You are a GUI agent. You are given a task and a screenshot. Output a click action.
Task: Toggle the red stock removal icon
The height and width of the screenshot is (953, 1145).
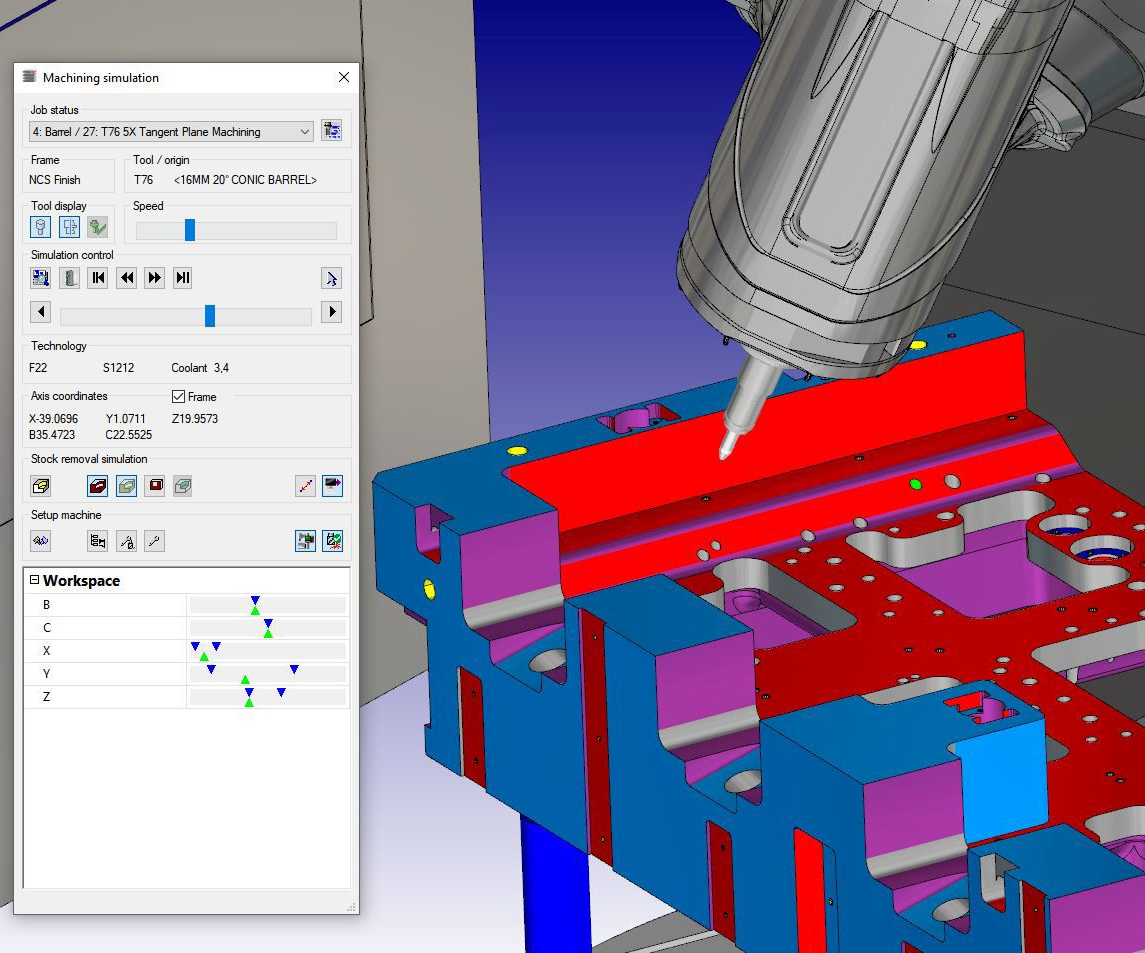[x=98, y=486]
